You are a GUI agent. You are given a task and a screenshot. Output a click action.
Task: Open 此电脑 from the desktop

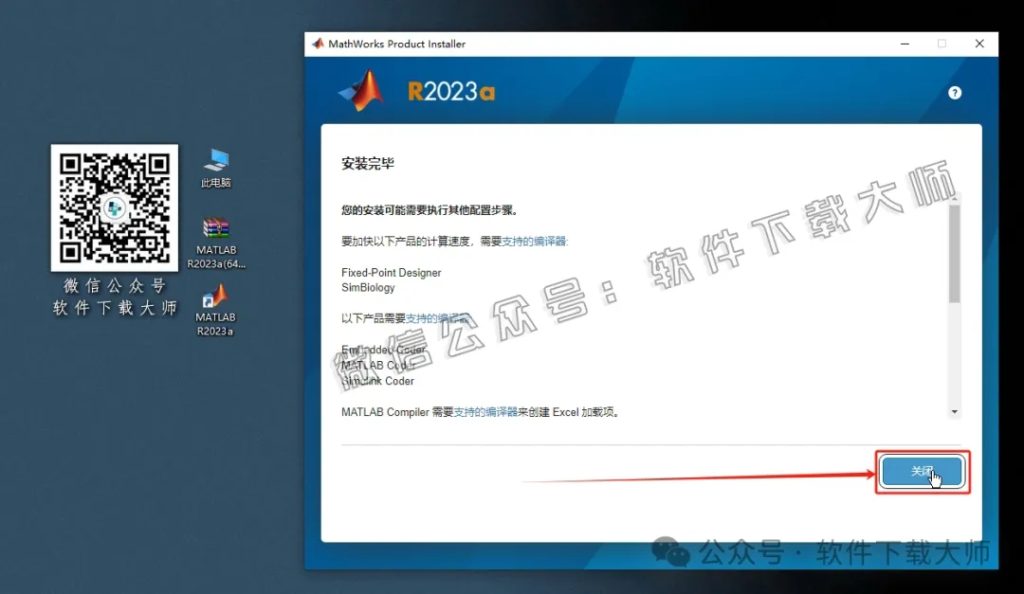213,160
